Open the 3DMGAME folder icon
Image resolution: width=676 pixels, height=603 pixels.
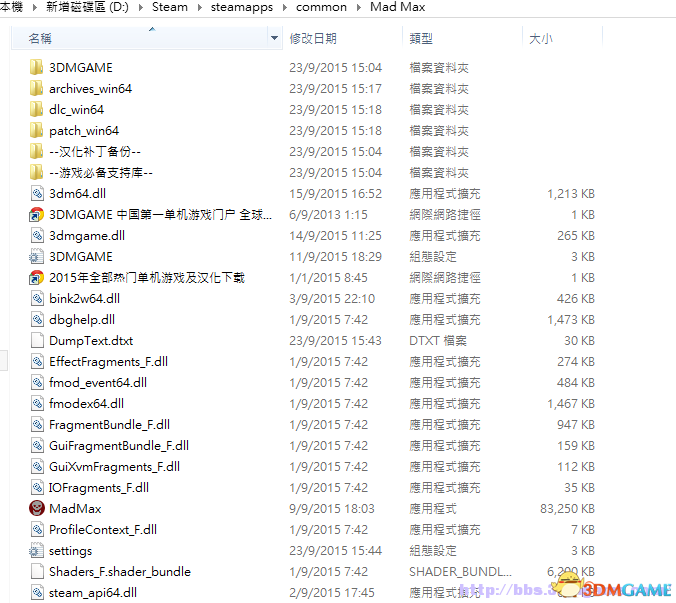pos(36,67)
